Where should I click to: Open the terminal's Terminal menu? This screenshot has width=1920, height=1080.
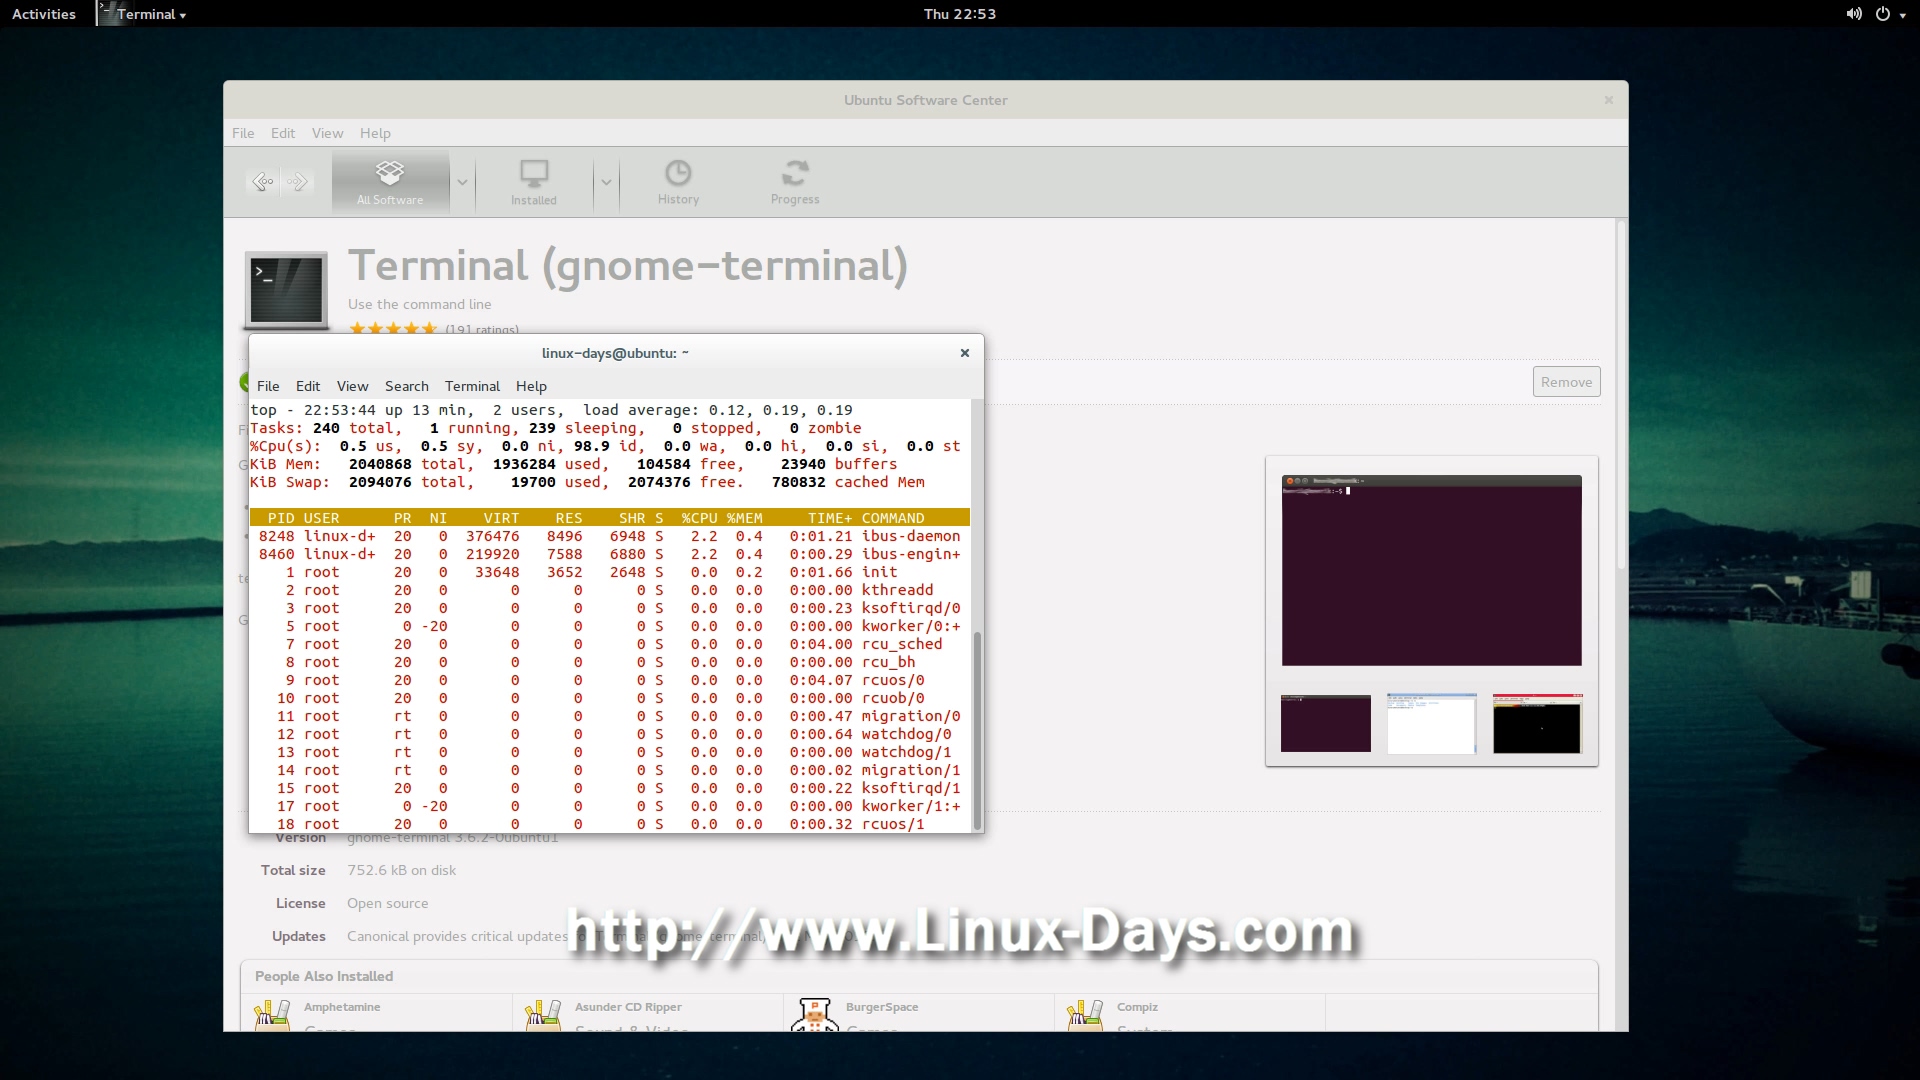[472, 386]
